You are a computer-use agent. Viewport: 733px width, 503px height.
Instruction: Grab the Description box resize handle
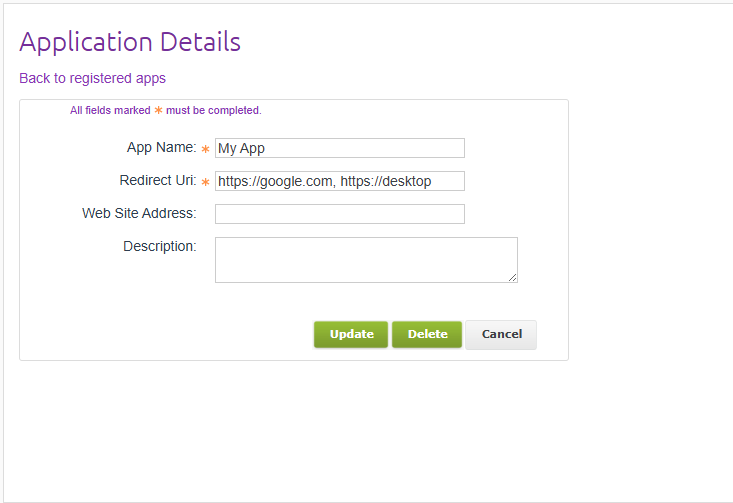click(512, 278)
